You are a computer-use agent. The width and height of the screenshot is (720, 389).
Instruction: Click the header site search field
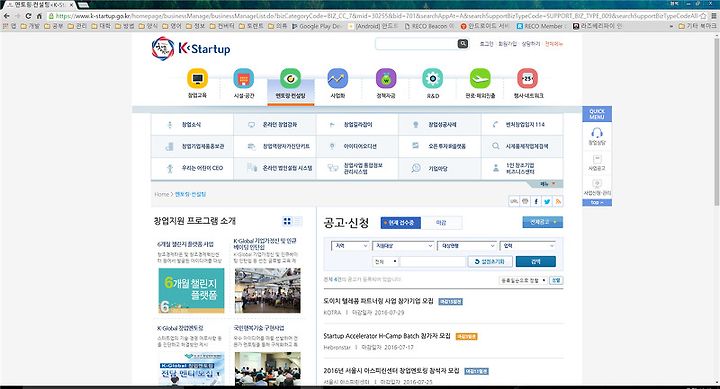[x=416, y=44]
